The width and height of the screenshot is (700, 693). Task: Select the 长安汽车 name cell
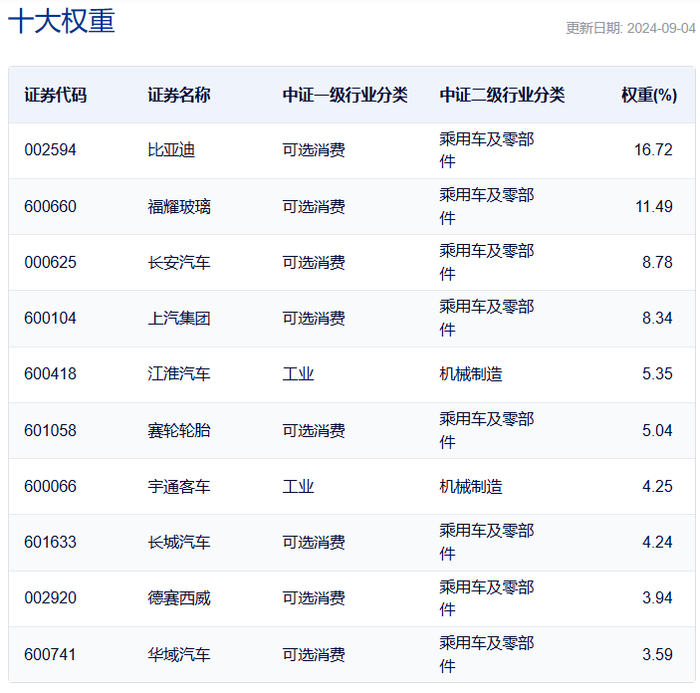click(x=179, y=263)
